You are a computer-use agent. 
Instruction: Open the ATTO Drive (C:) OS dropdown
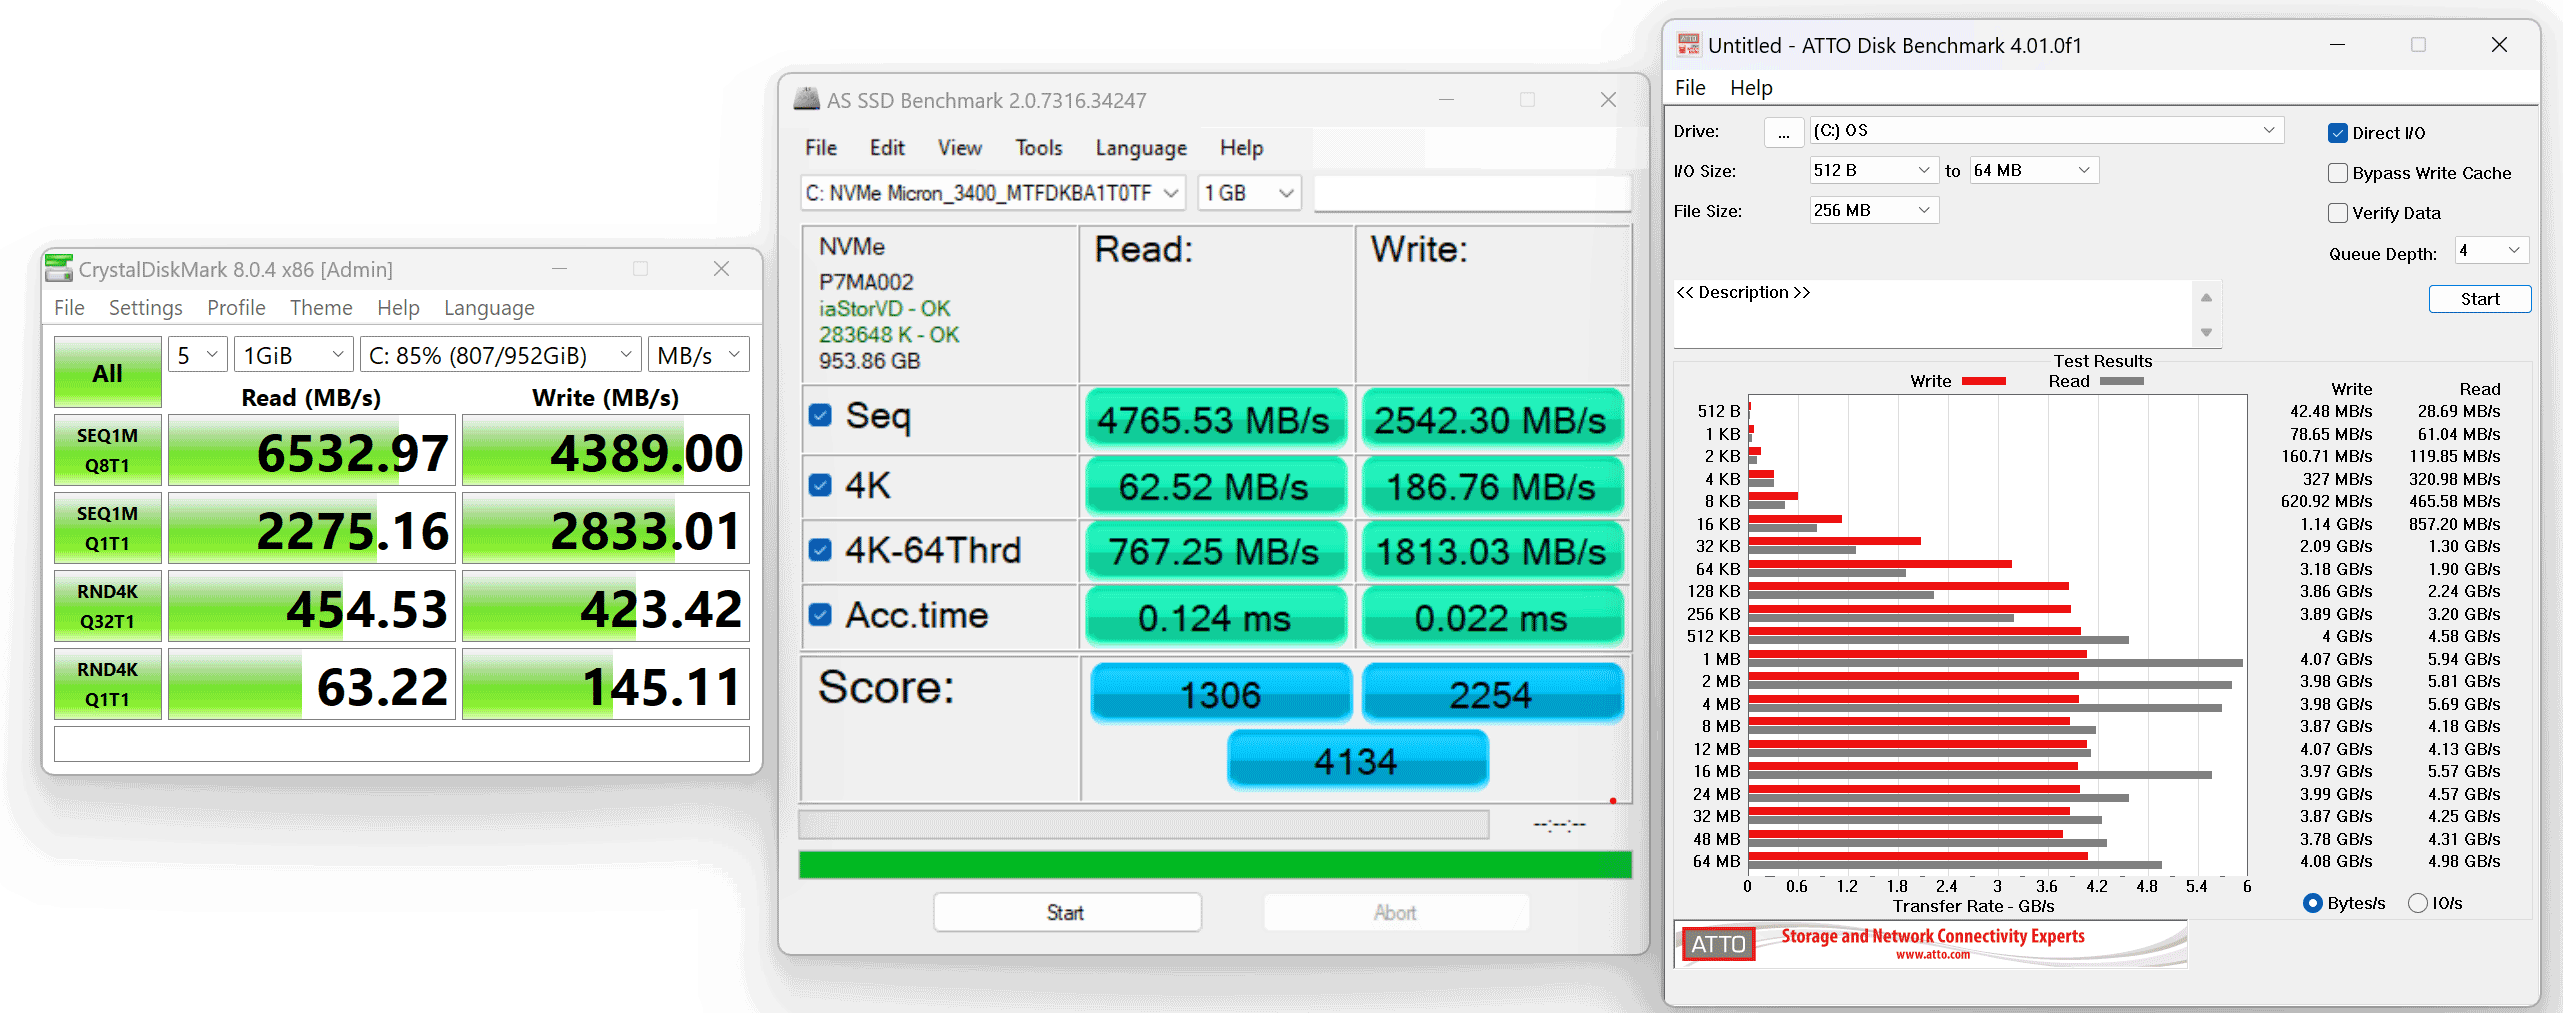pyautogui.click(x=2046, y=131)
